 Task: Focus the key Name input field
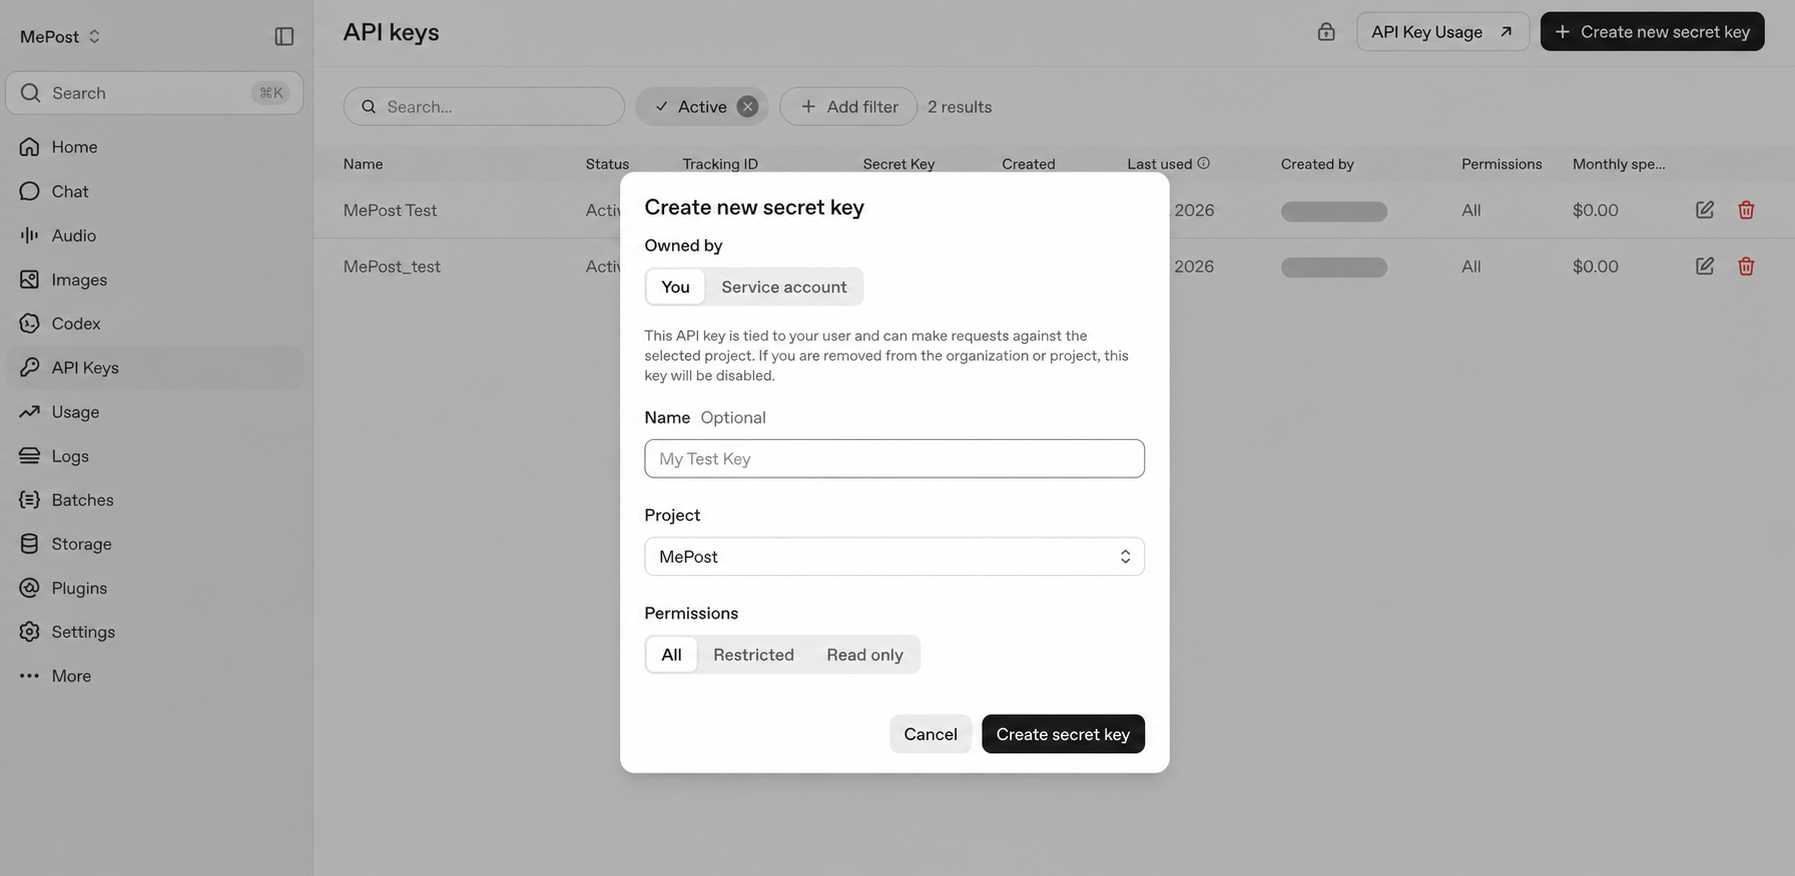(x=894, y=459)
